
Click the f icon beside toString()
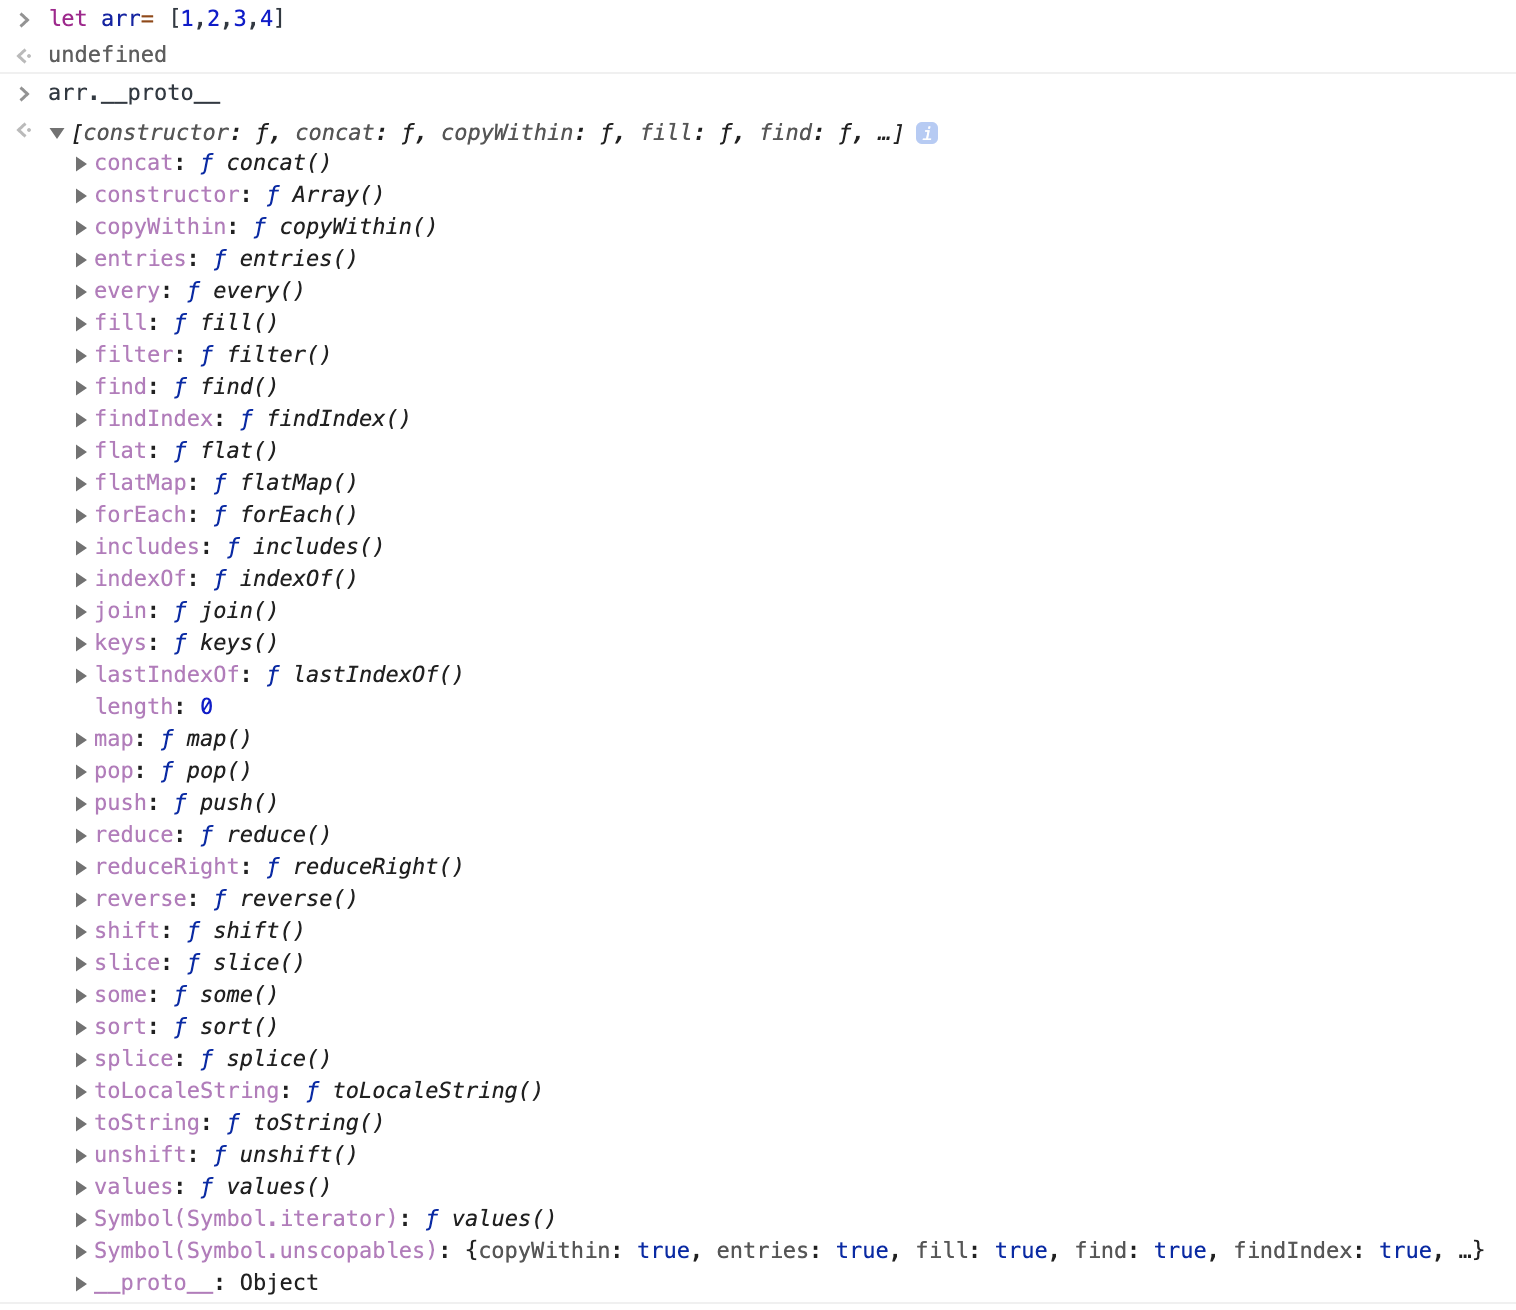232,1122
